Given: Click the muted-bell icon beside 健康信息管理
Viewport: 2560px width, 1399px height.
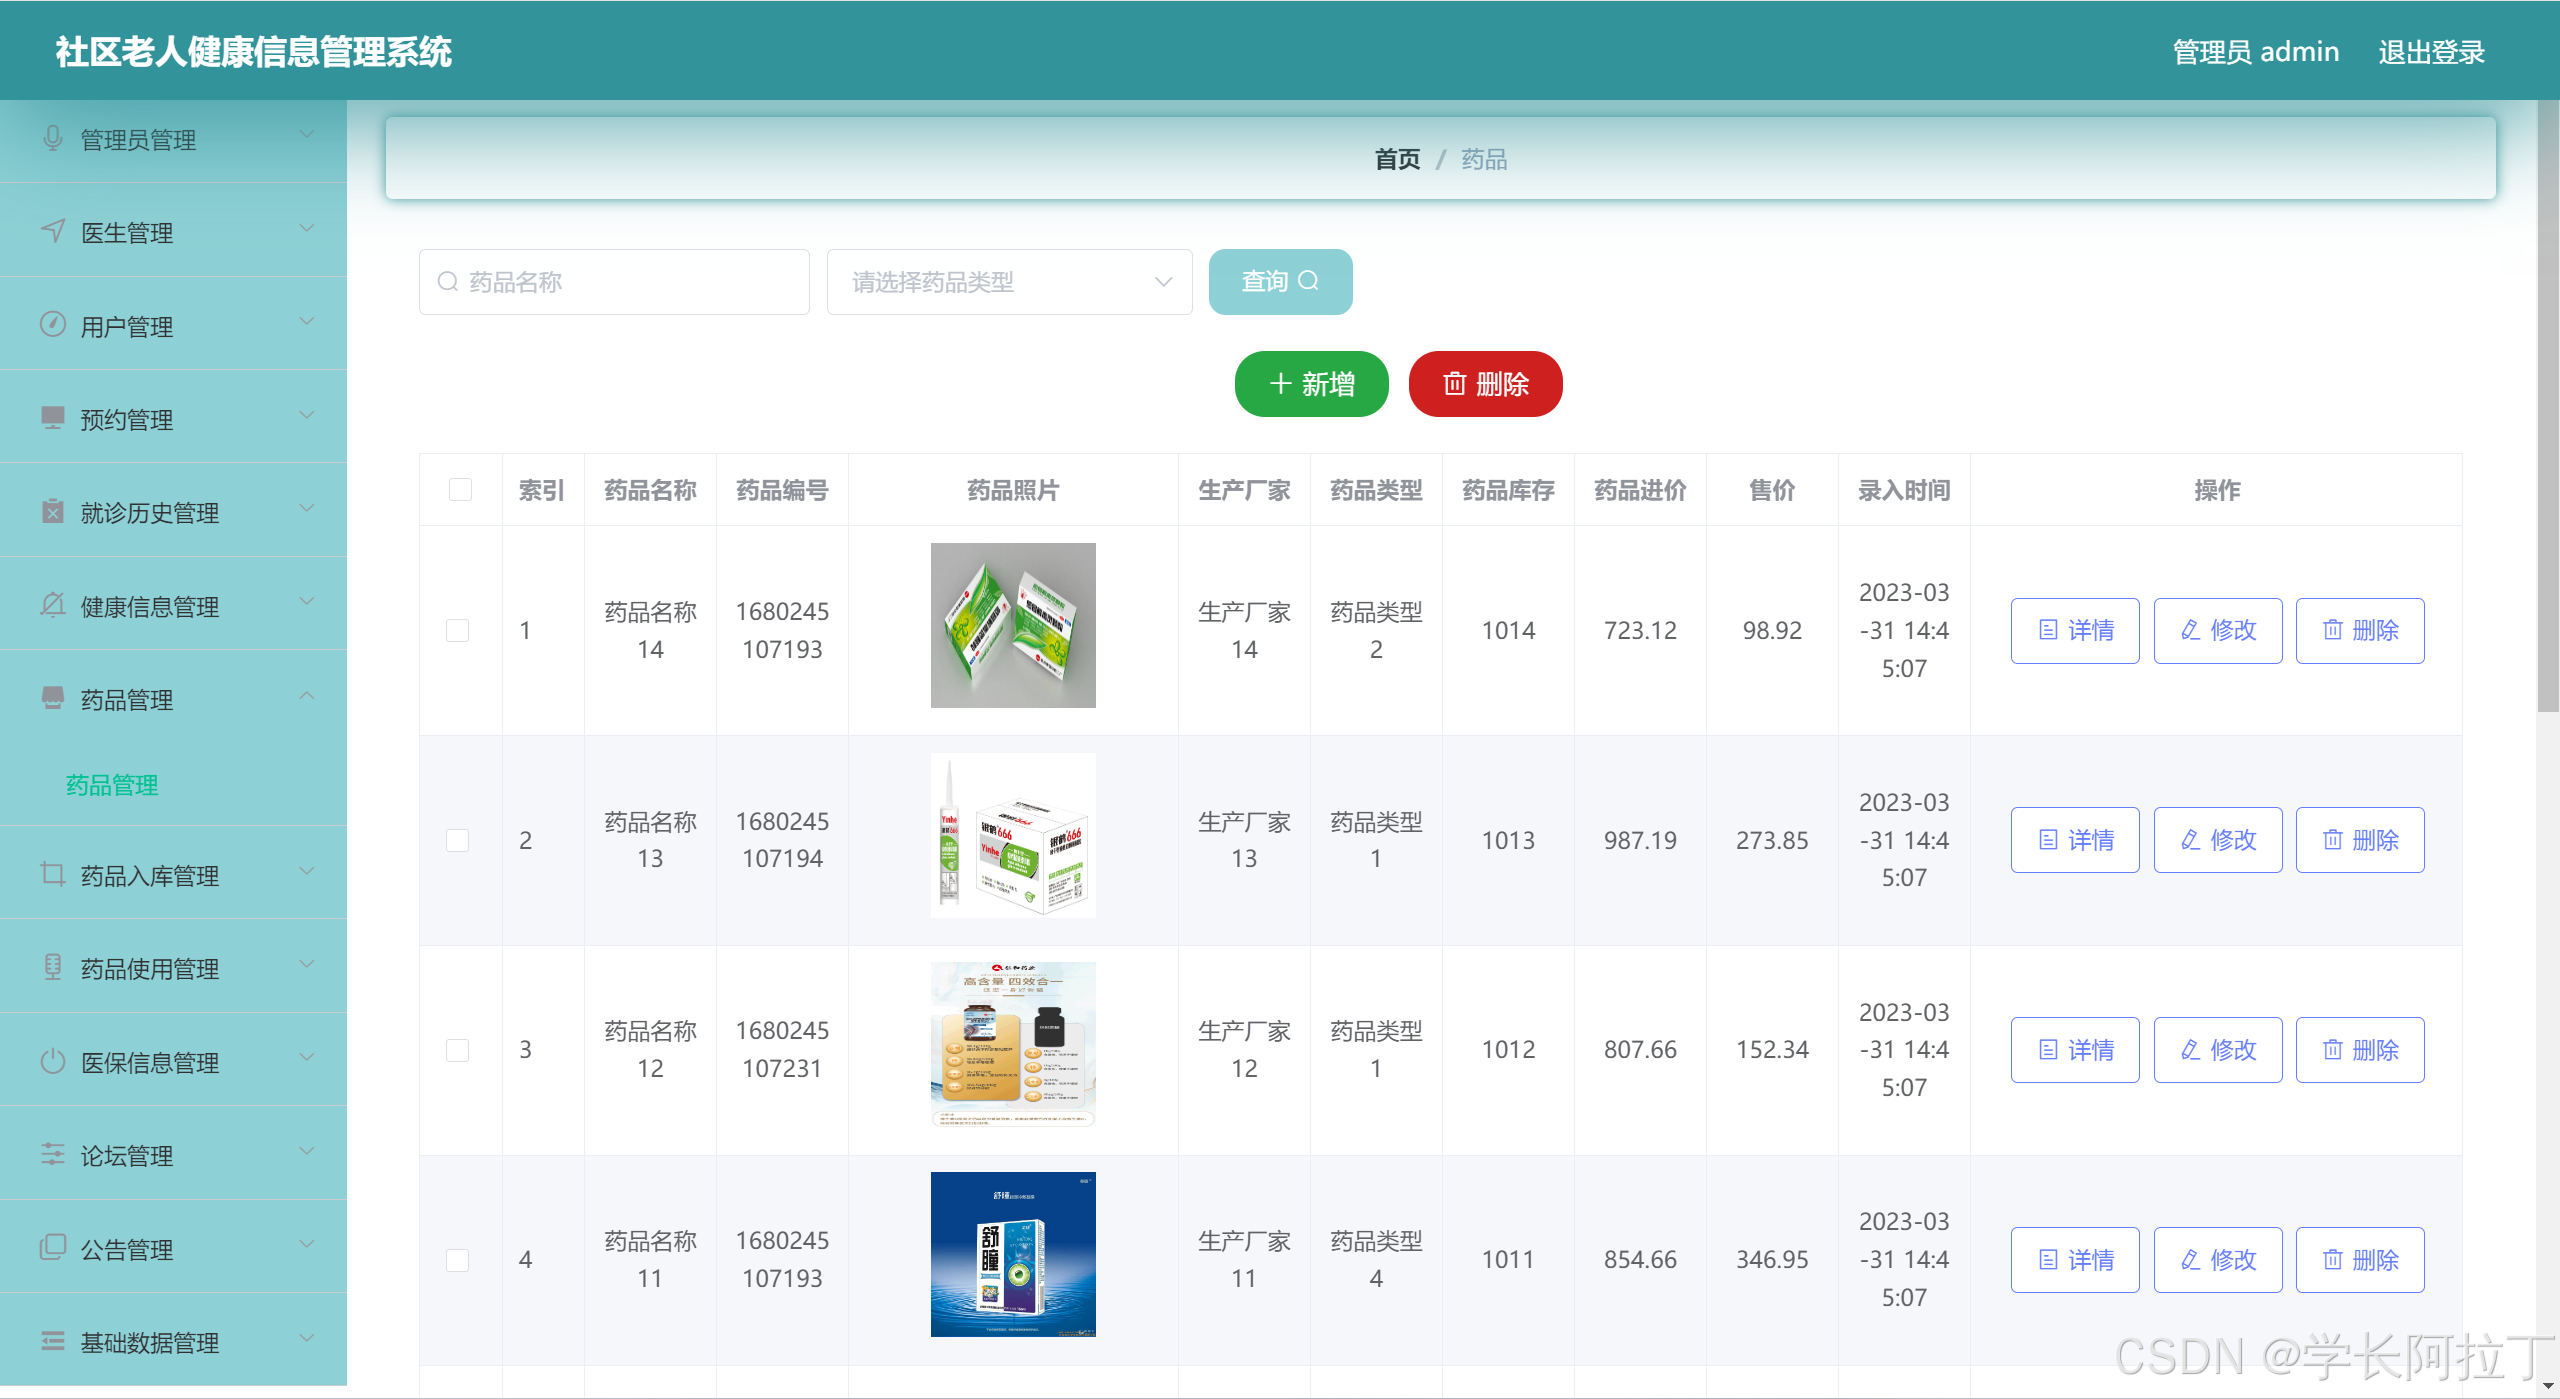Looking at the screenshot, I should point(53,605).
